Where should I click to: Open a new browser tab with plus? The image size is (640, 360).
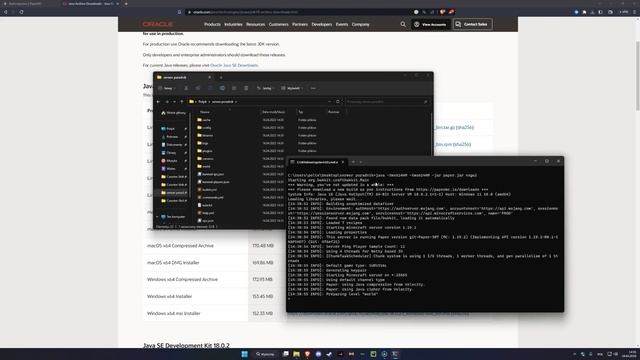tap(126, 4)
